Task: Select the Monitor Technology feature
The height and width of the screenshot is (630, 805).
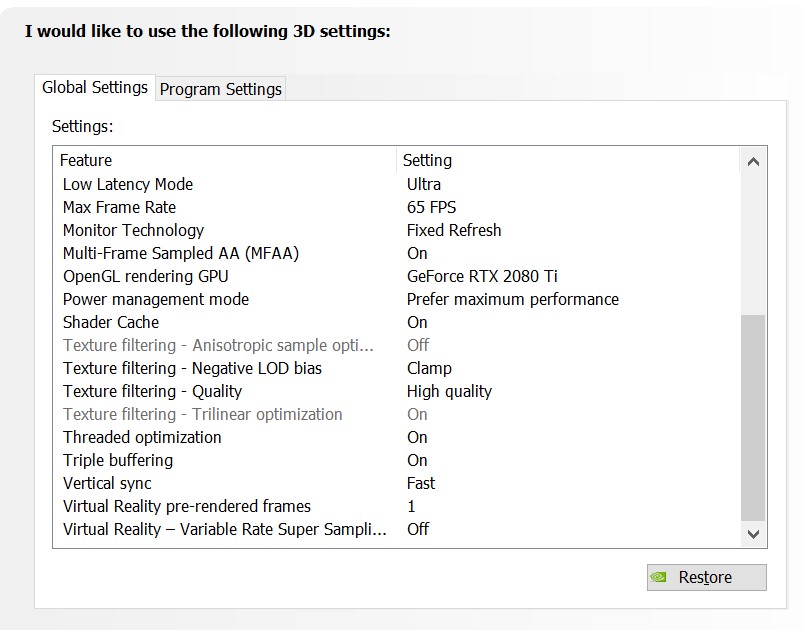Action: 133,231
